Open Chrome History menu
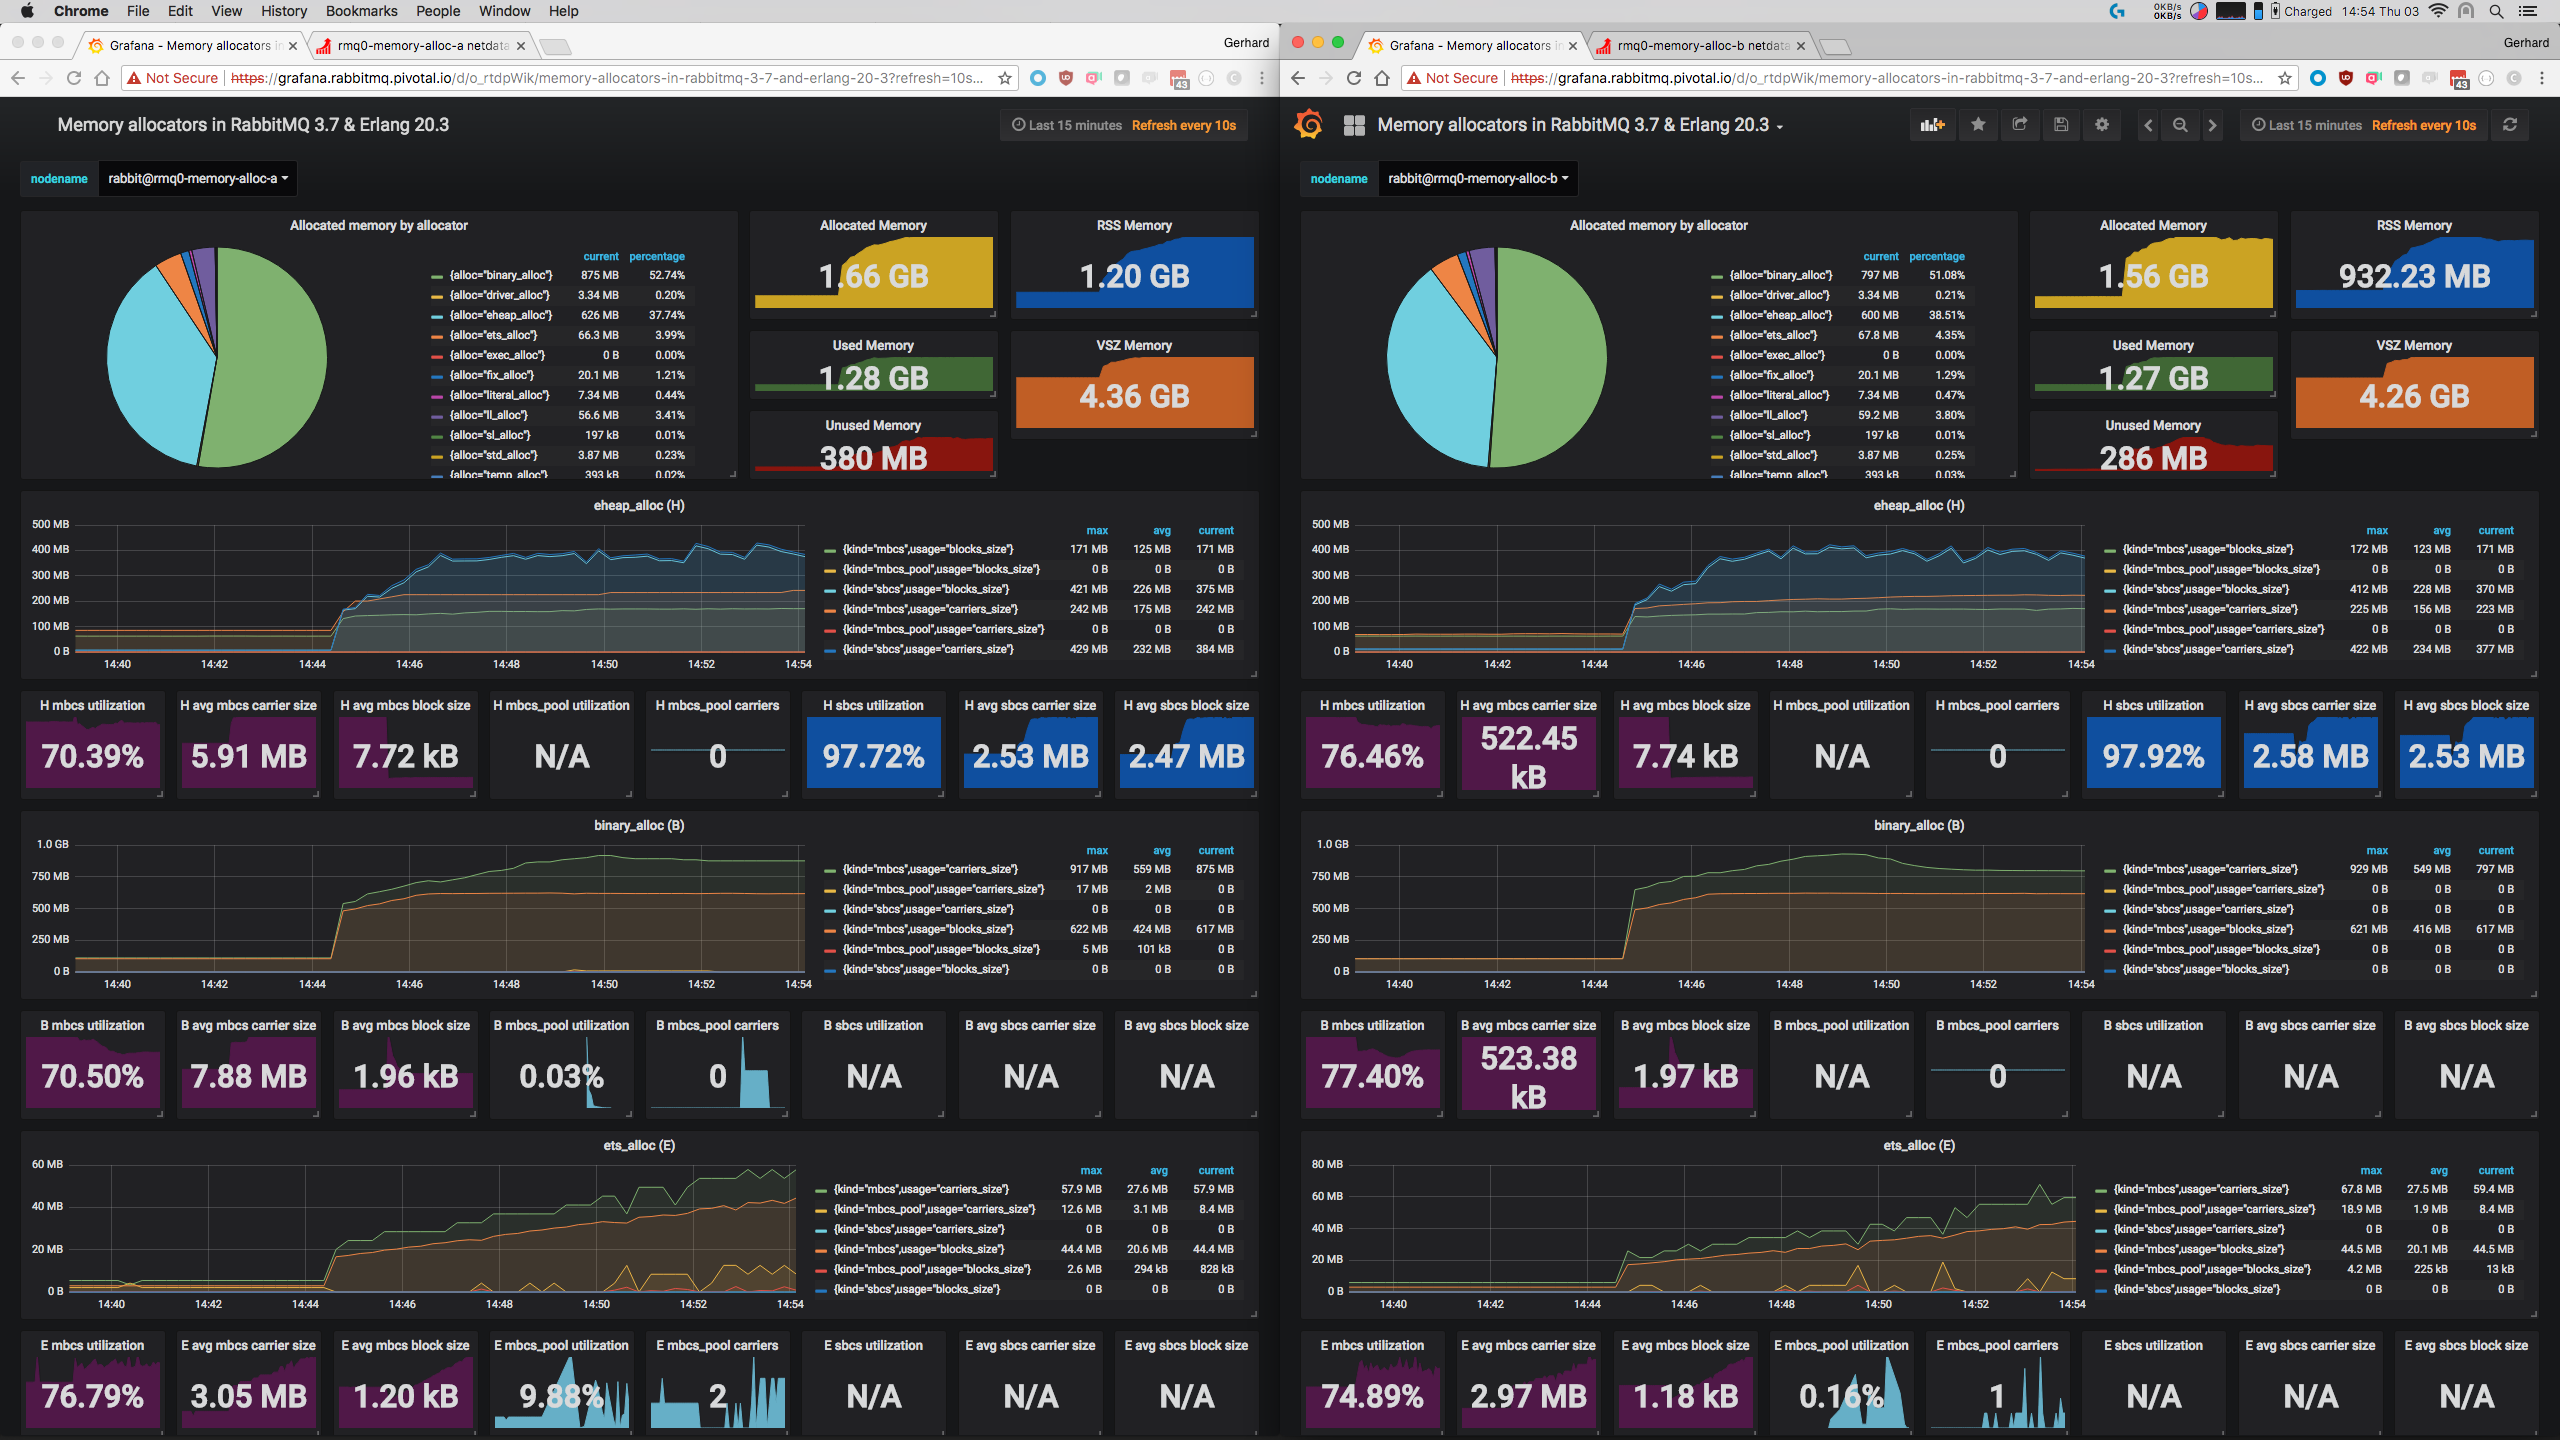Viewport: 2560px width, 1440px height. pyautogui.click(x=284, y=11)
